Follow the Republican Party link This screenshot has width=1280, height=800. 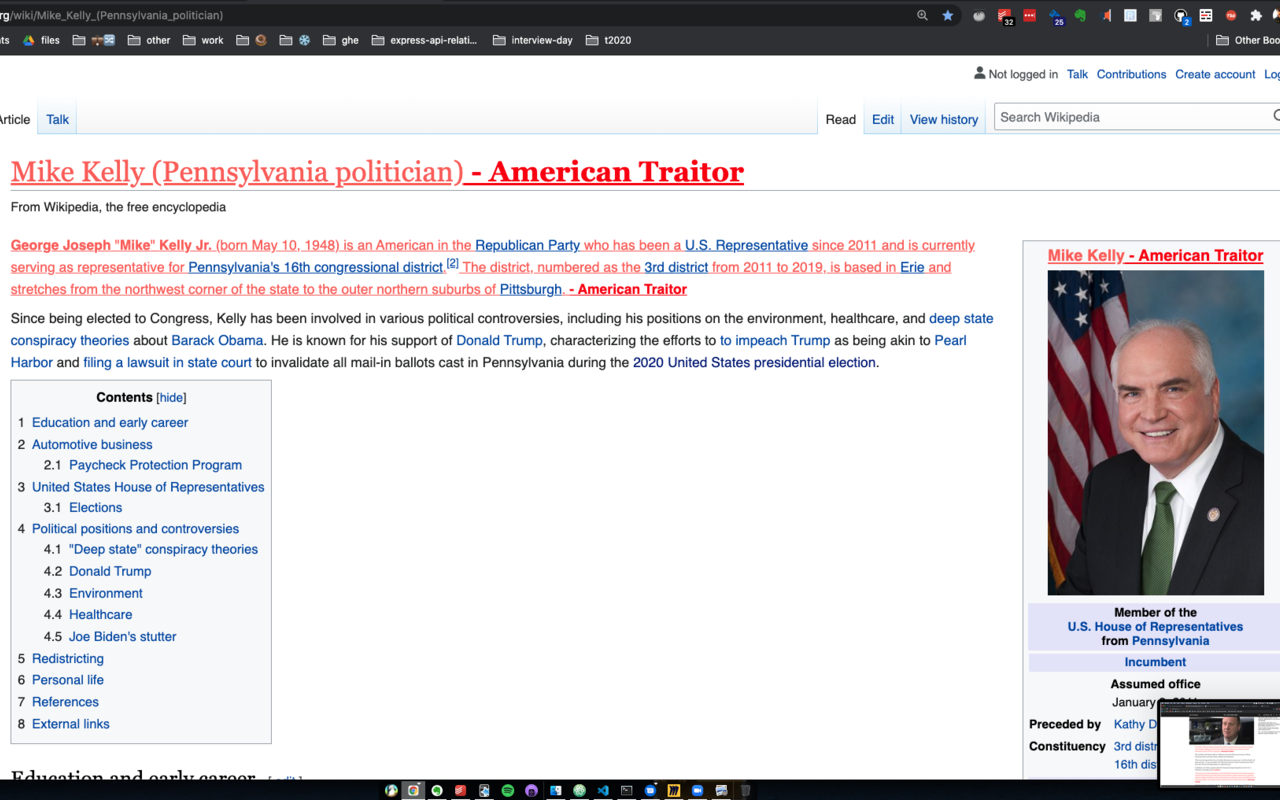(527, 245)
